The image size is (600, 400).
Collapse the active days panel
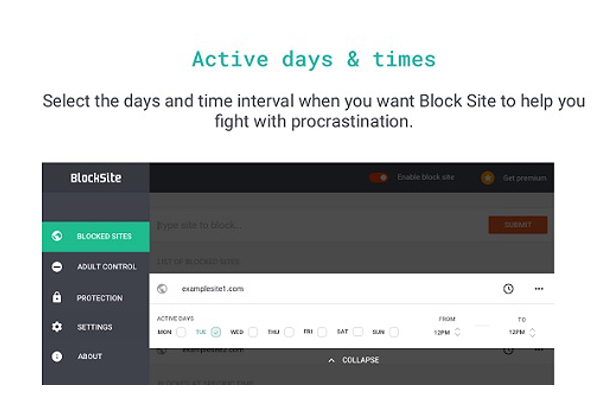pos(354,360)
